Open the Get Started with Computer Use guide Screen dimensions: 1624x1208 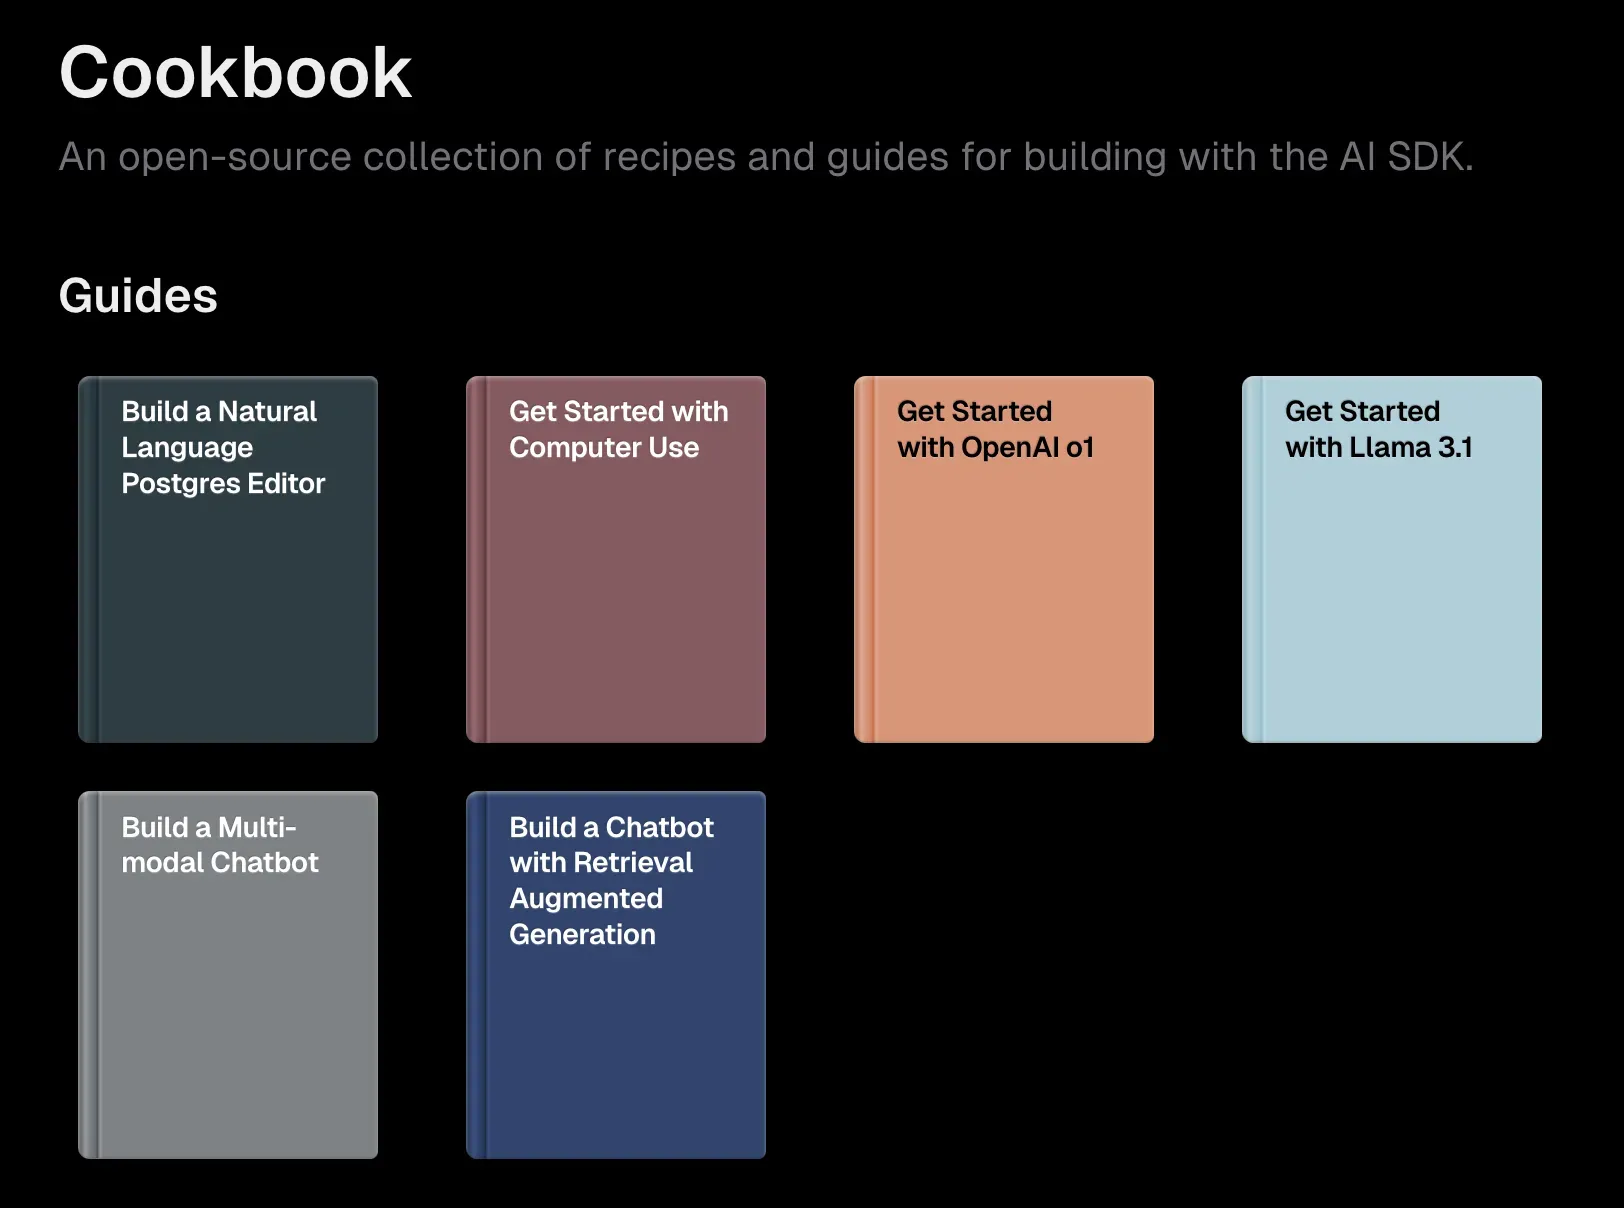(616, 559)
